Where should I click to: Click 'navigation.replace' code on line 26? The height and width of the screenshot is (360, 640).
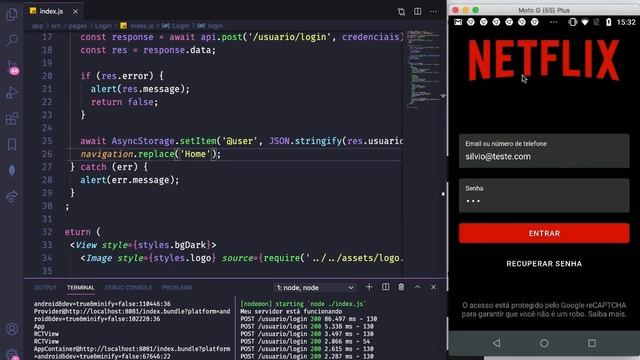(x=127, y=154)
